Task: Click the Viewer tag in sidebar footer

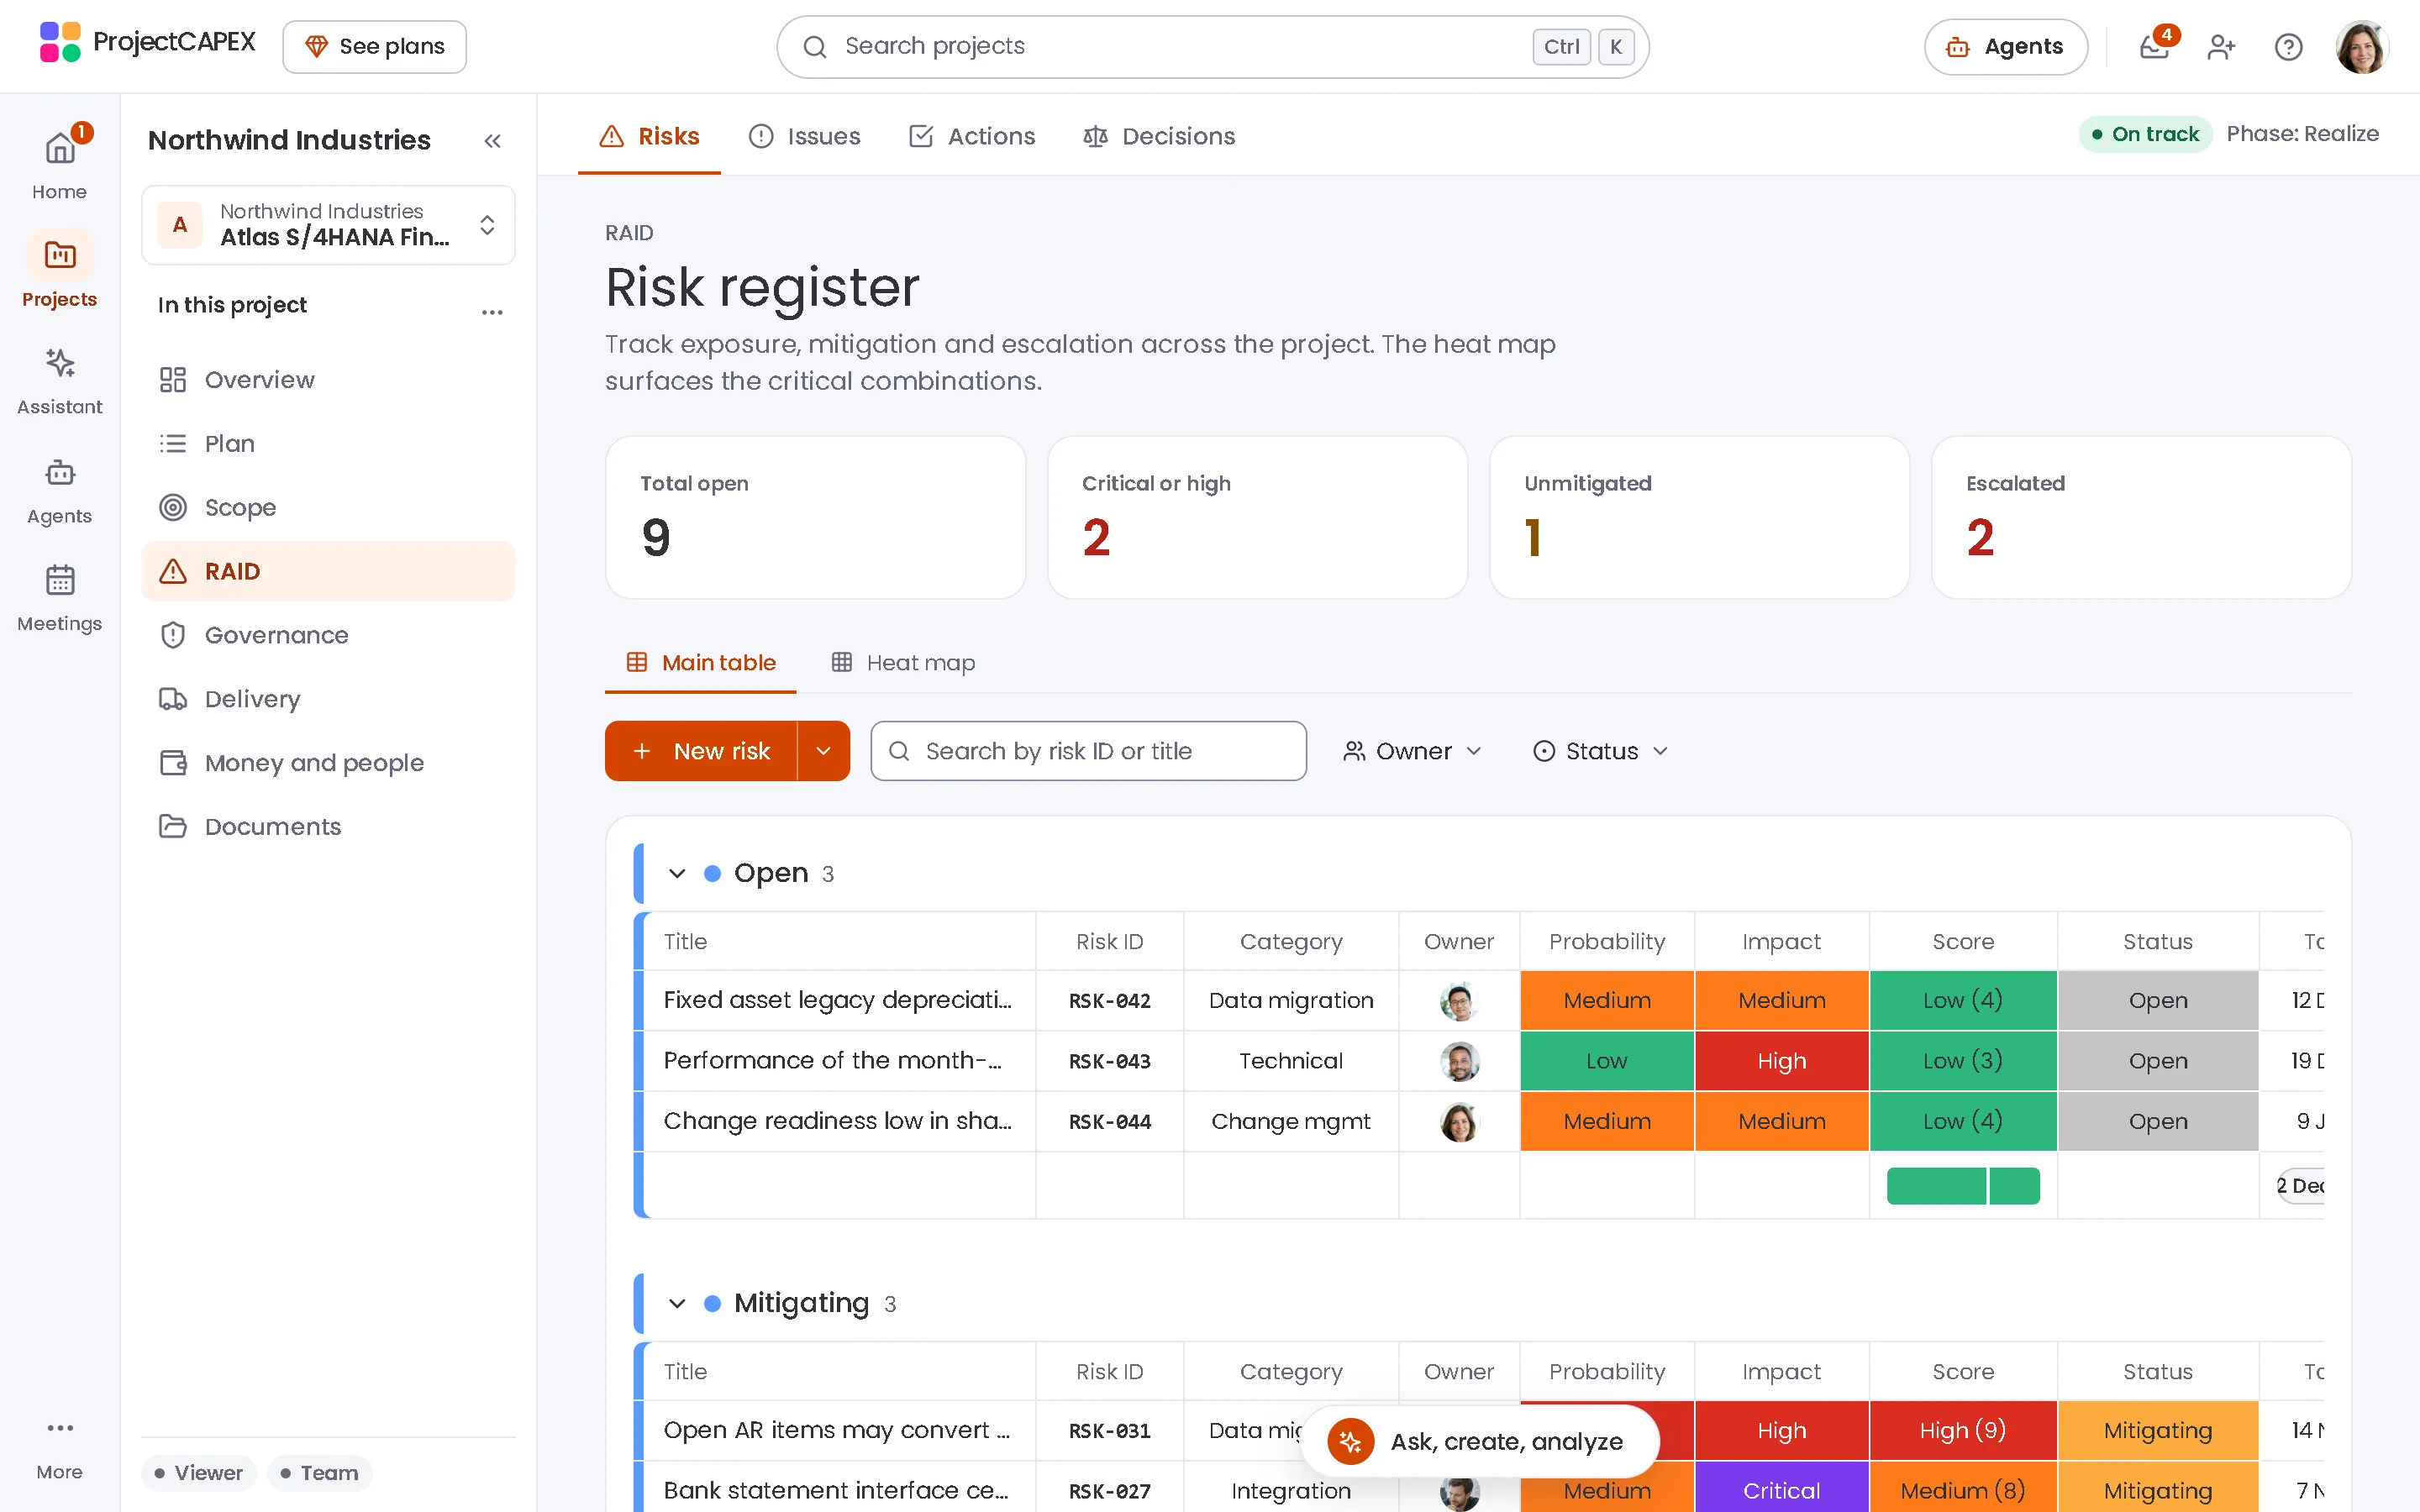Action: pos(199,1473)
